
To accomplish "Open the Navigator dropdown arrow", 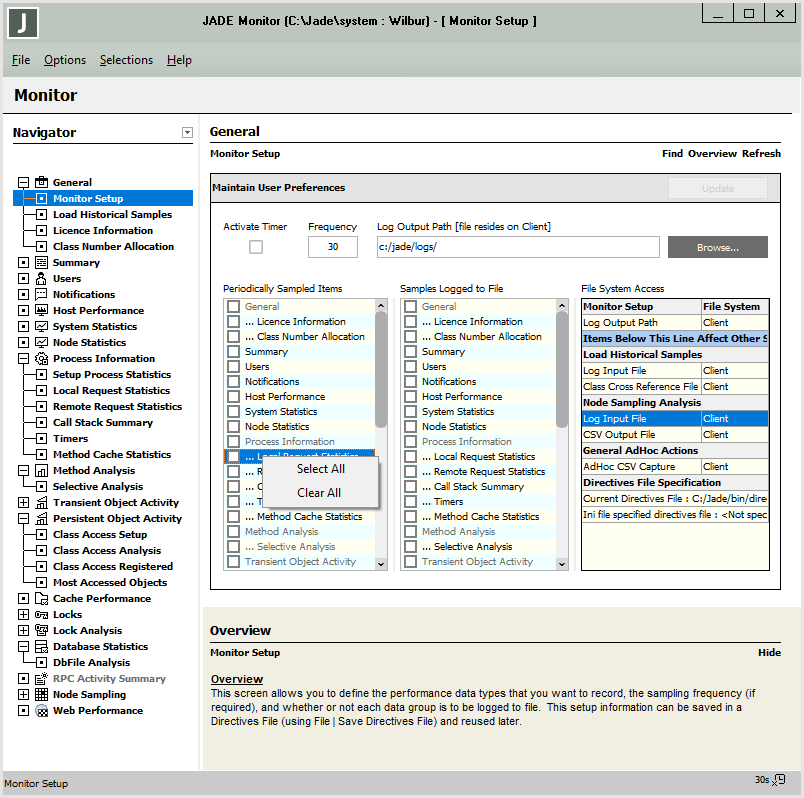I will point(187,133).
